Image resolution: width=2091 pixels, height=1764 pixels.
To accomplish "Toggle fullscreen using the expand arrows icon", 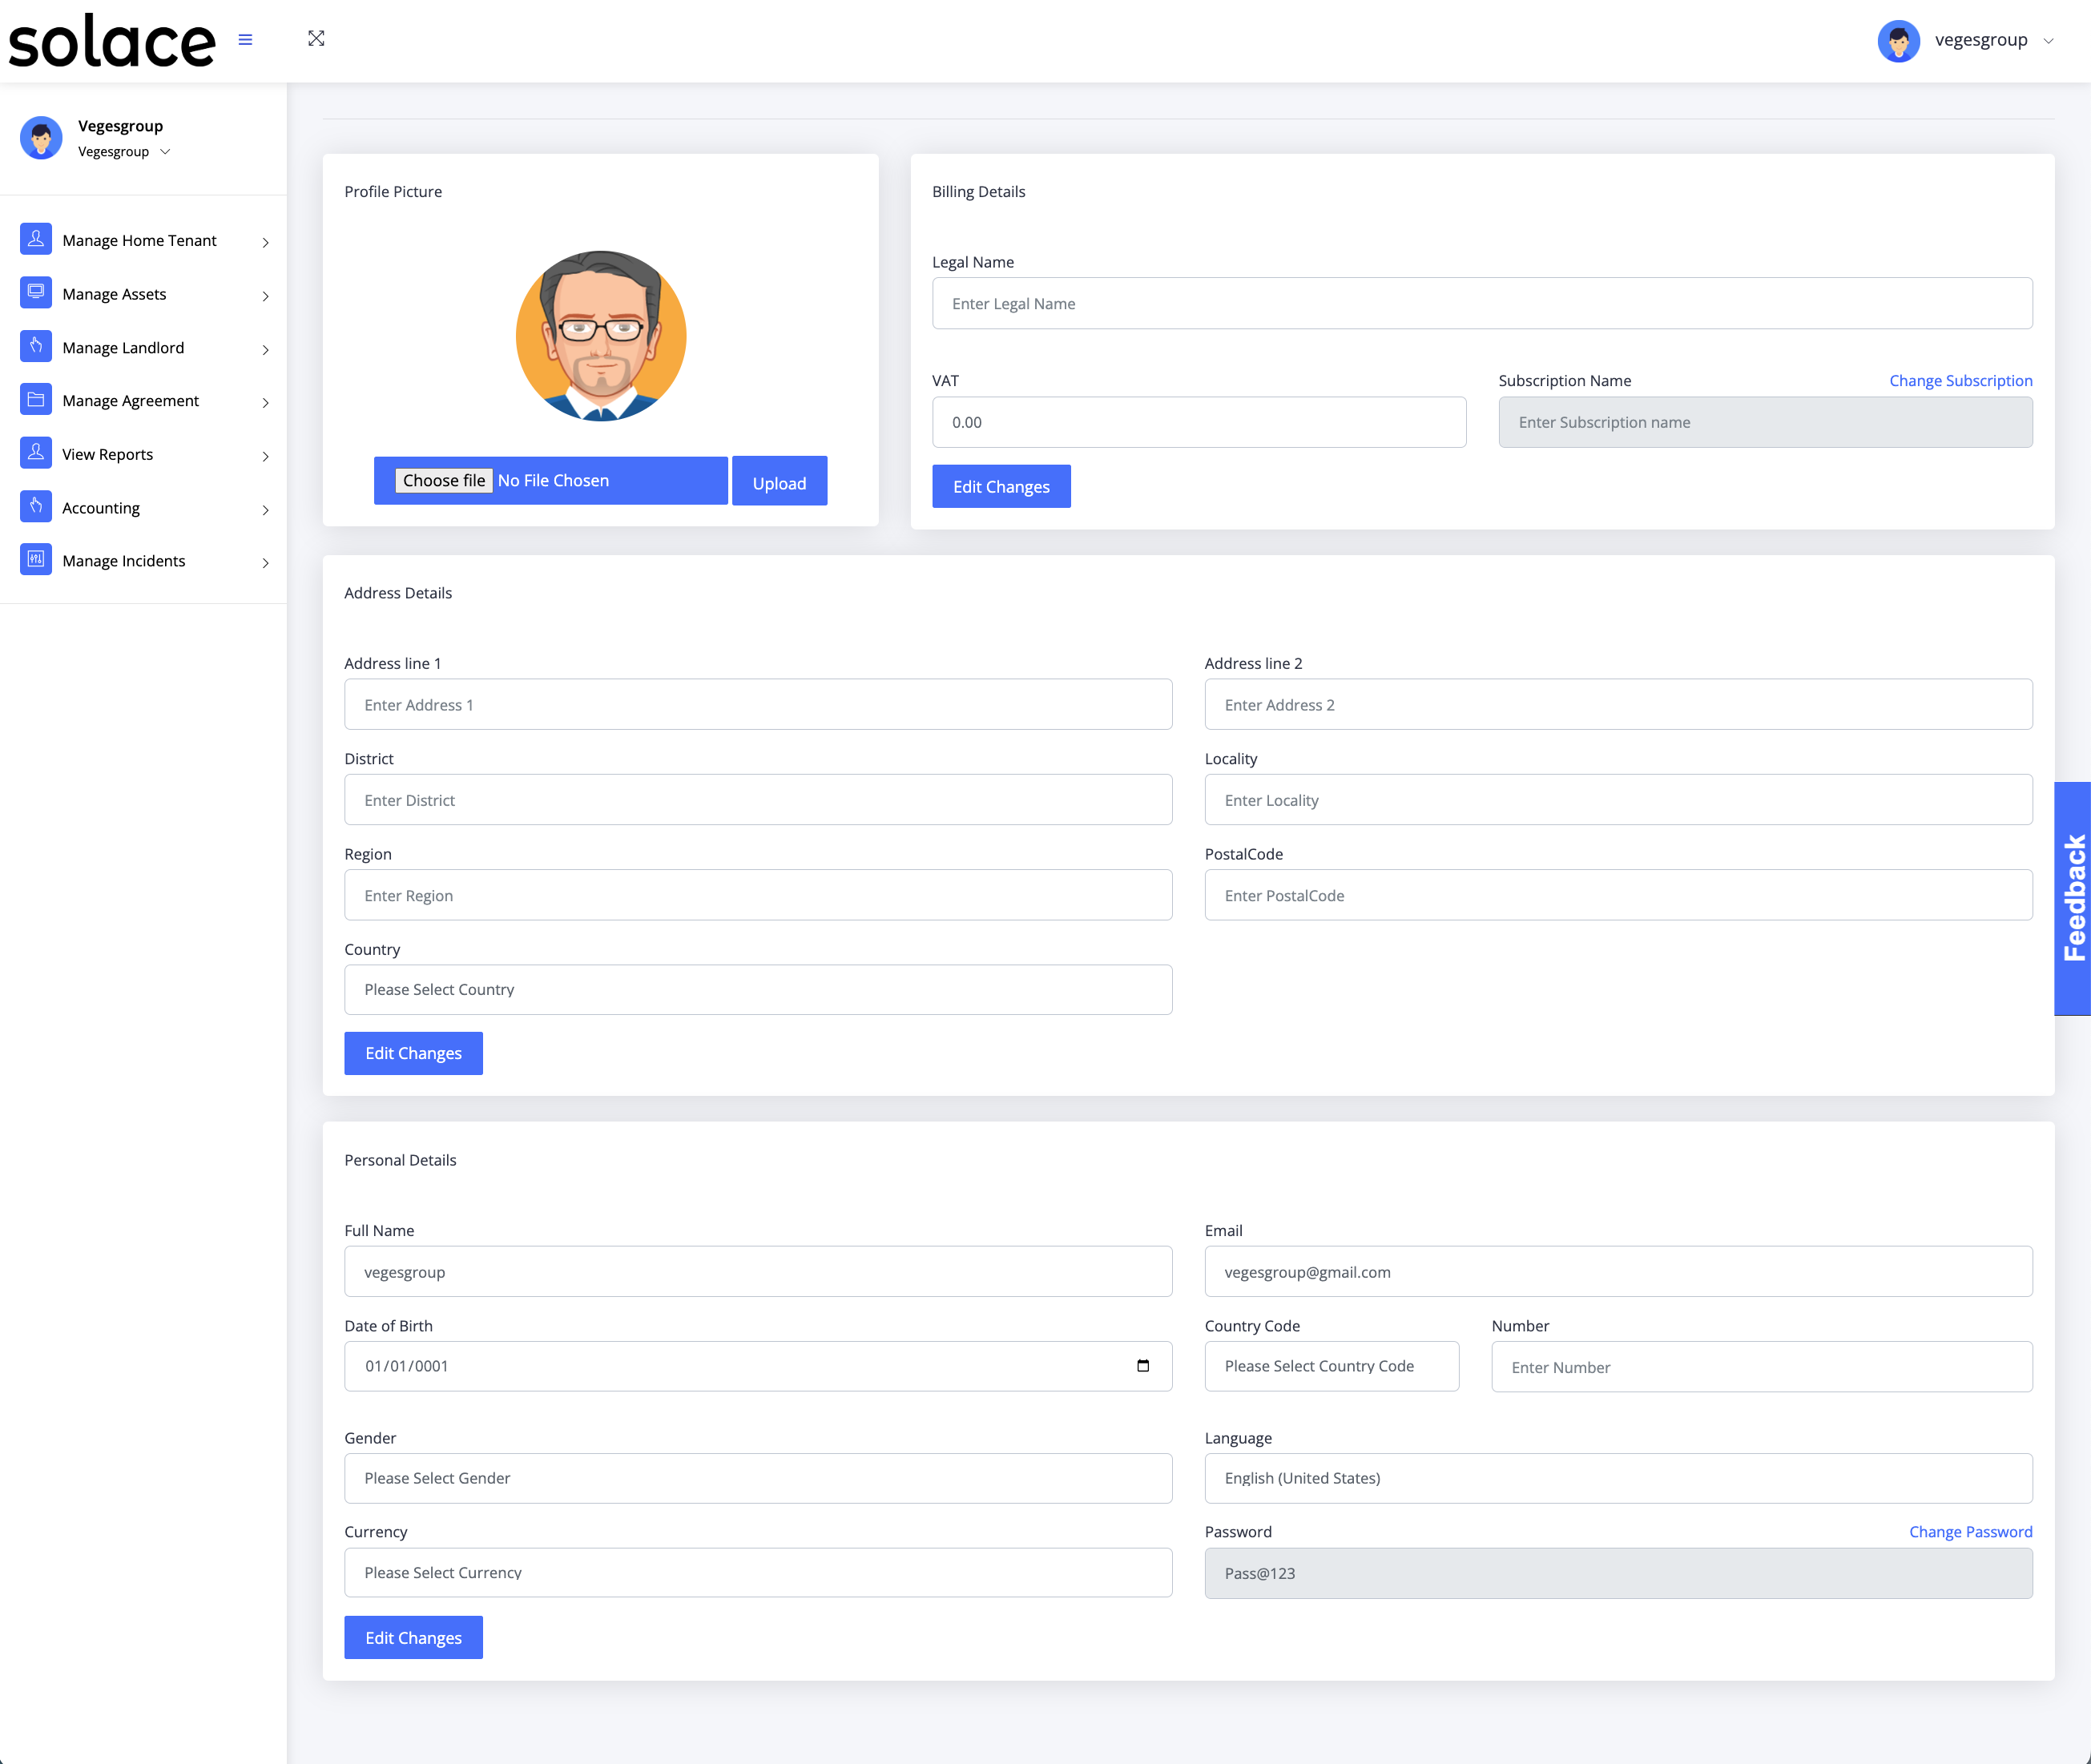I will (x=316, y=38).
